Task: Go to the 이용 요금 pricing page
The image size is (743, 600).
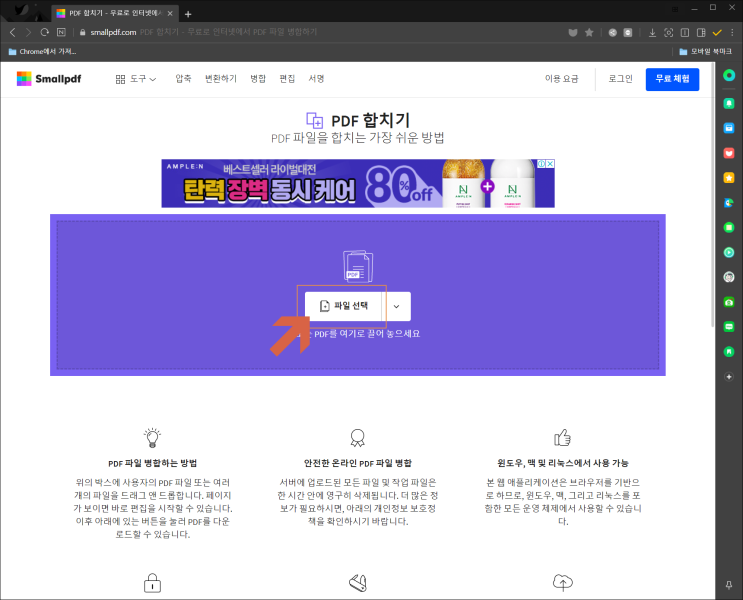Action: coord(562,79)
